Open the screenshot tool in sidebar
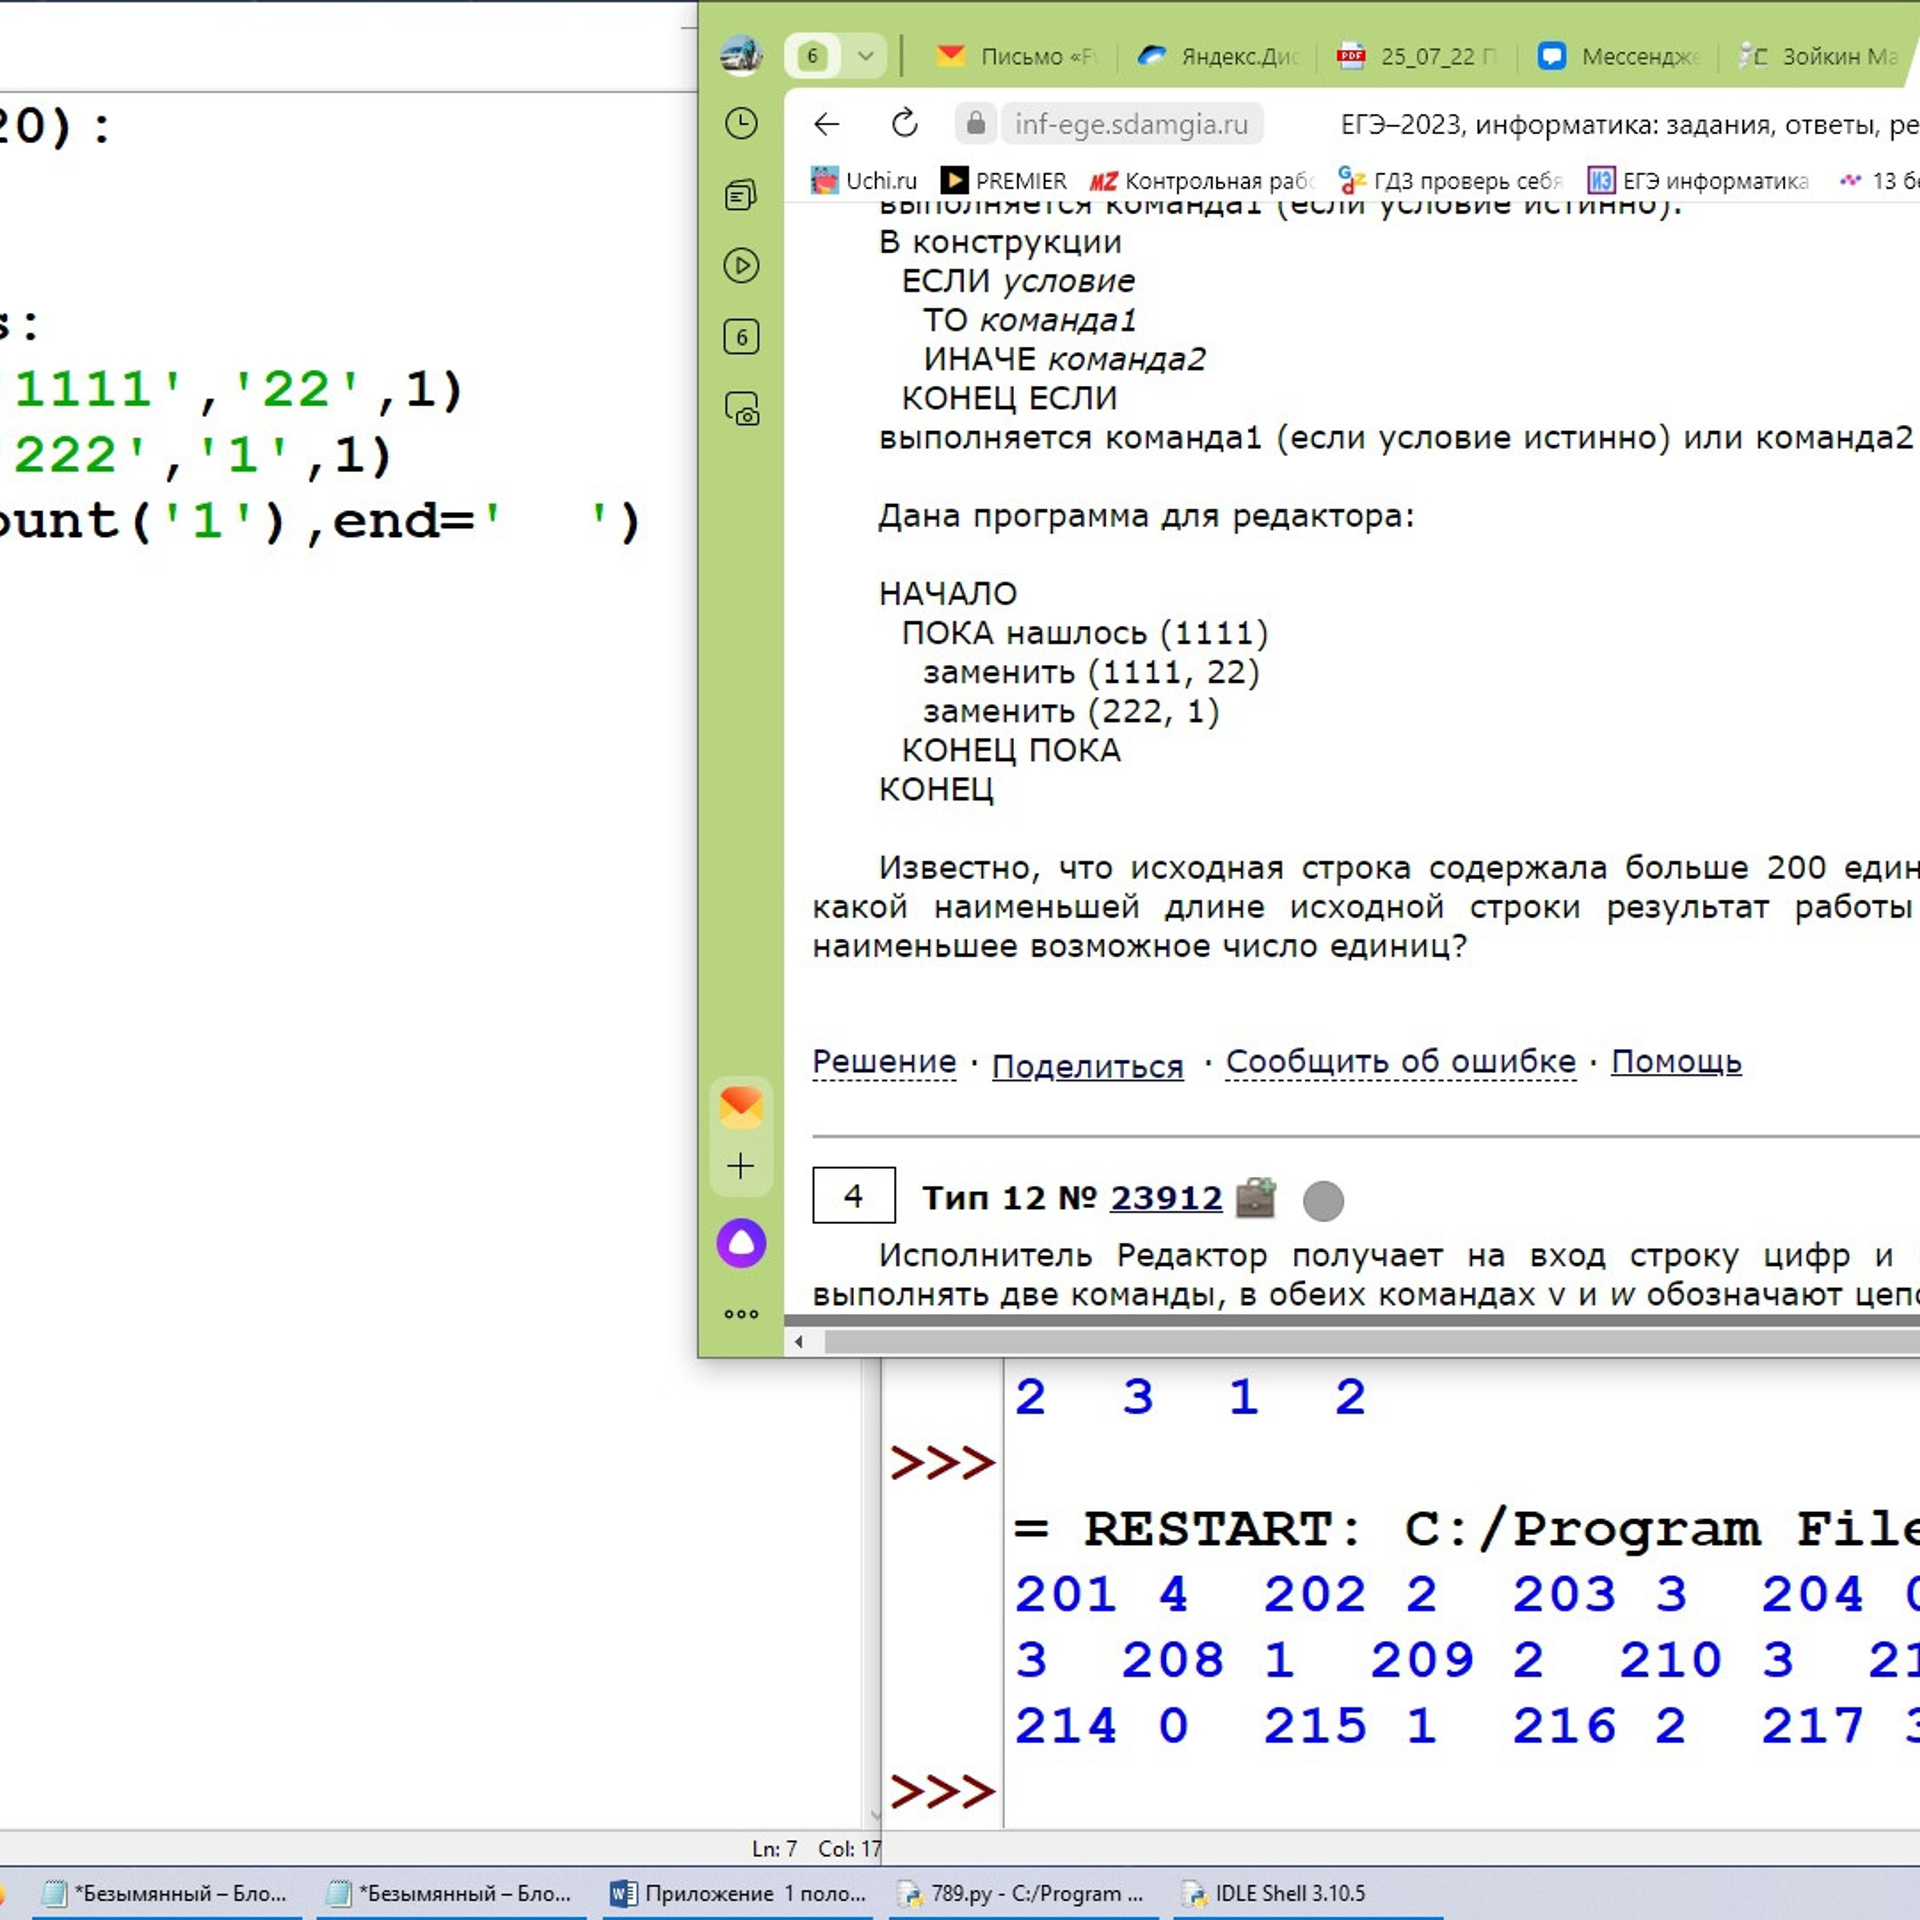Viewport: 1920px width, 1920px height. pyautogui.click(x=741, y=409)
